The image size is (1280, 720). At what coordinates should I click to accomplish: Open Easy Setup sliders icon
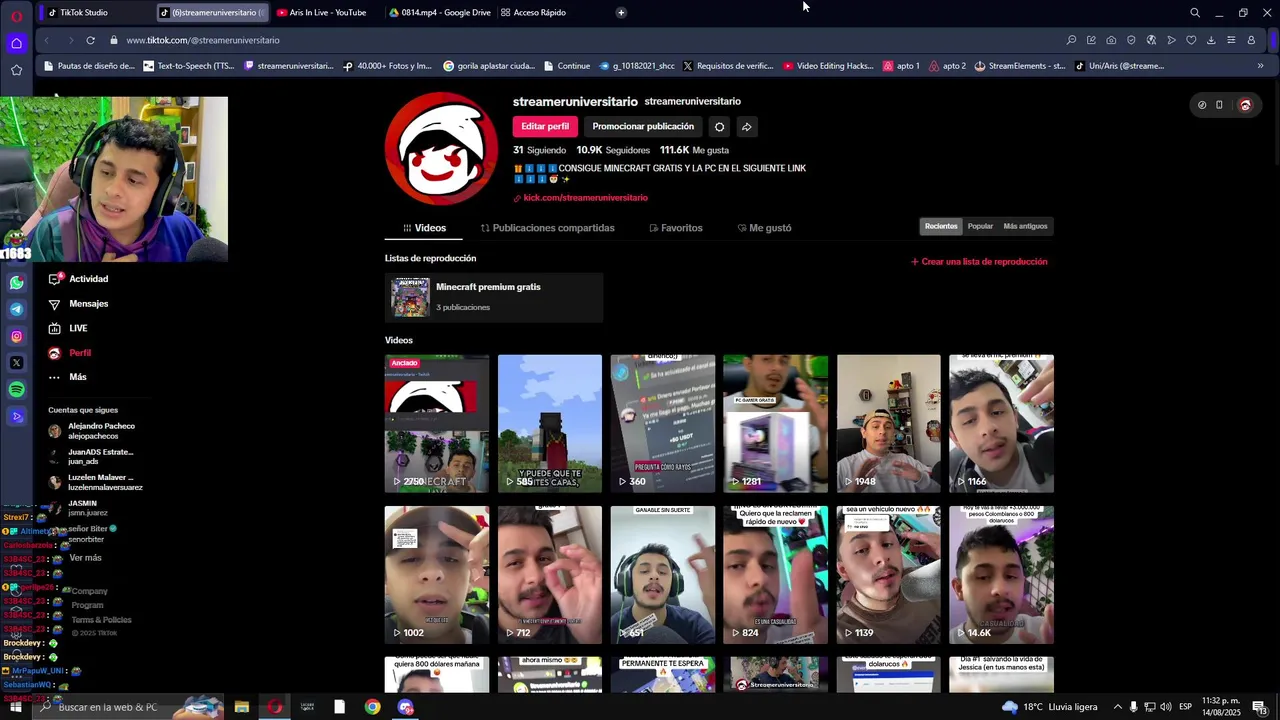[x=1231, y=40]
